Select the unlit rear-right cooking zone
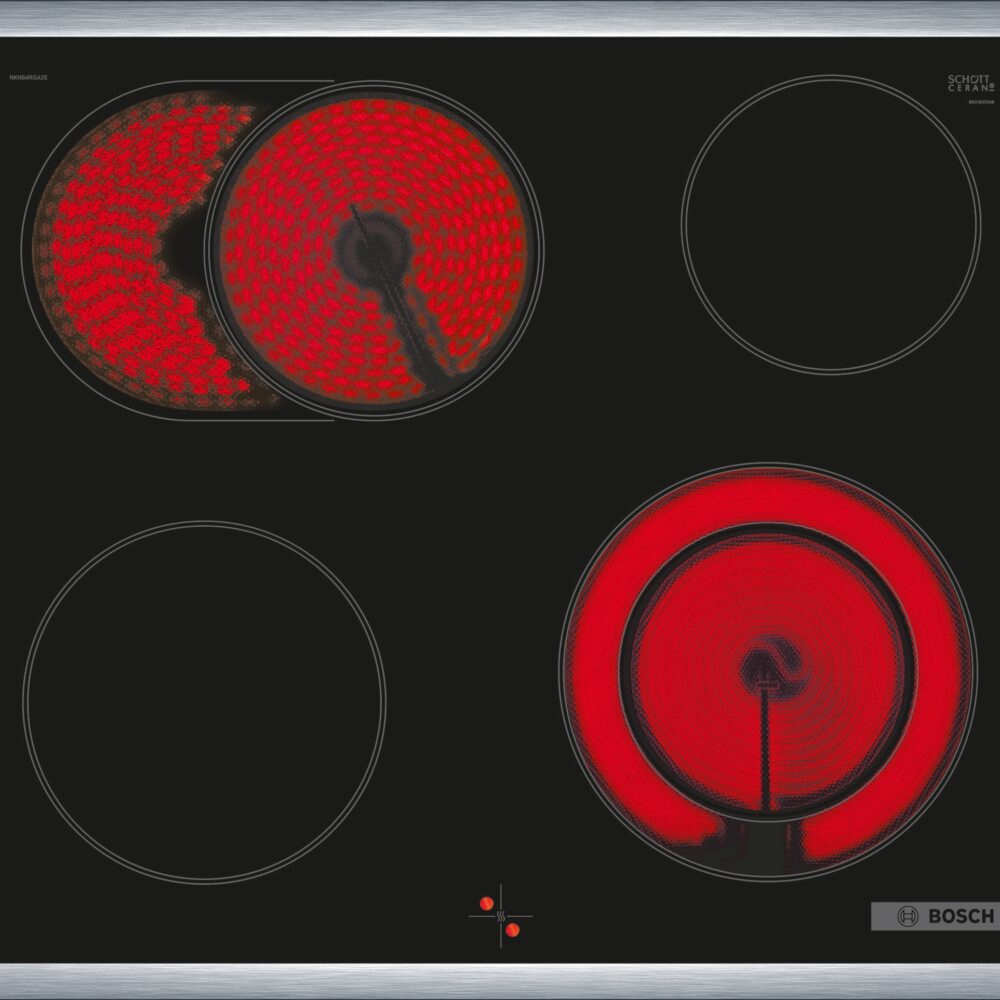 point(830,224)
